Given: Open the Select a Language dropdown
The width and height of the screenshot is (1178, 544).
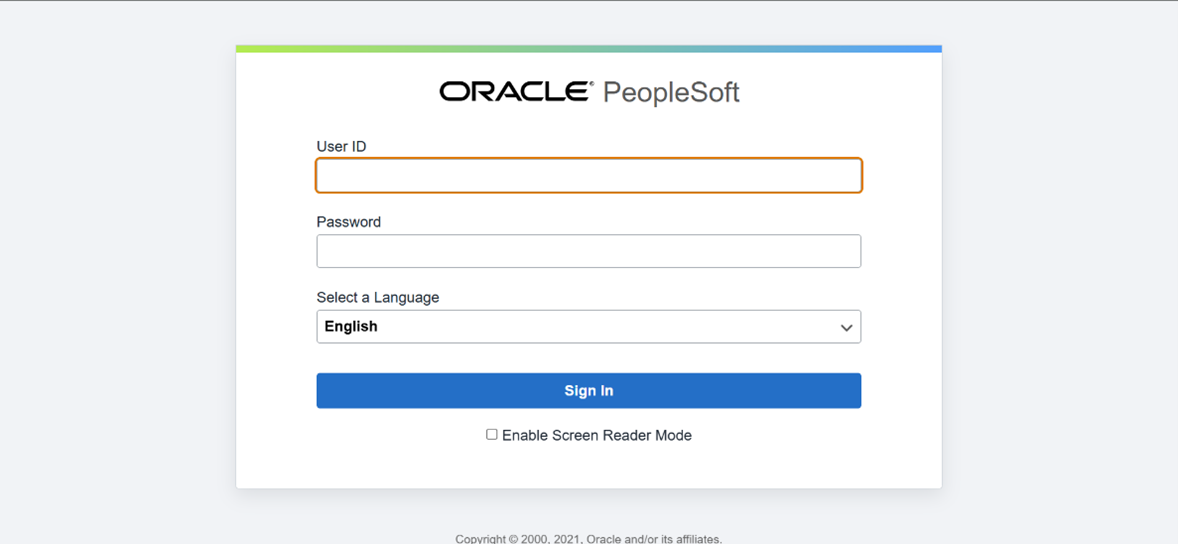Looking at the screenshot, I should coord(588,327).
